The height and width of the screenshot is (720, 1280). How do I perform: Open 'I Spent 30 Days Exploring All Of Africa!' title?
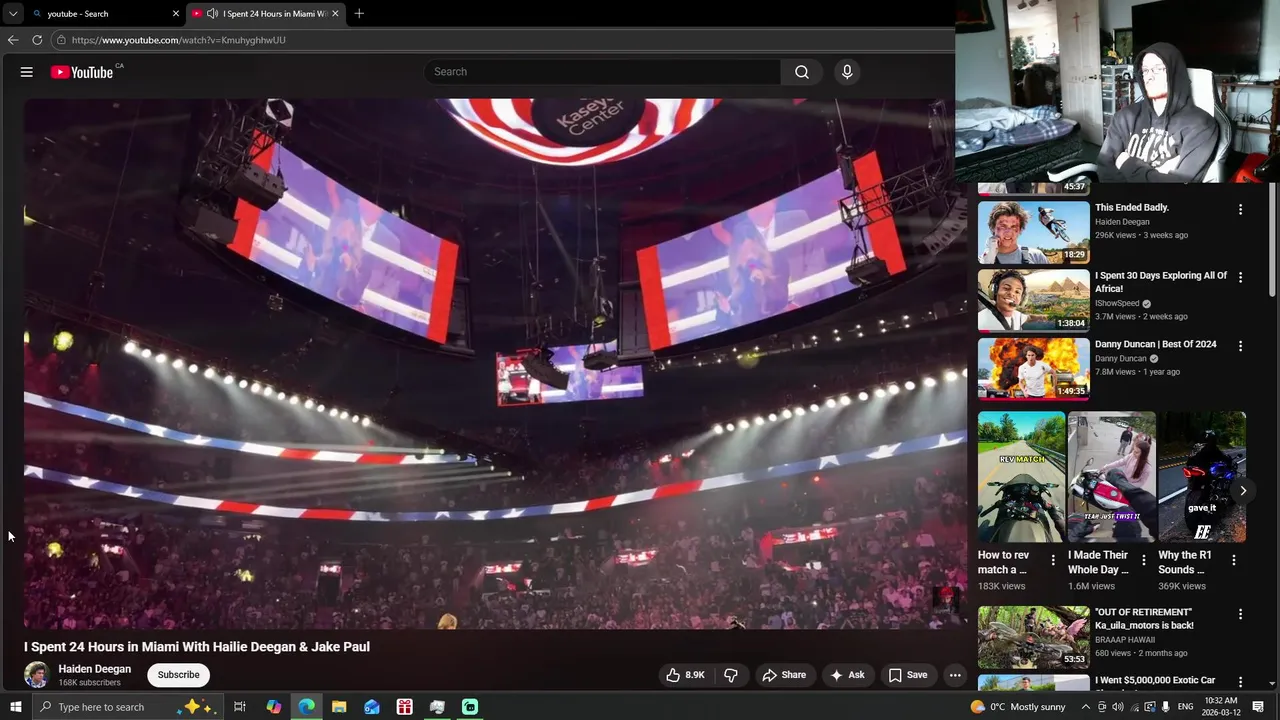pyautogui.click(x=1160, y=282)
